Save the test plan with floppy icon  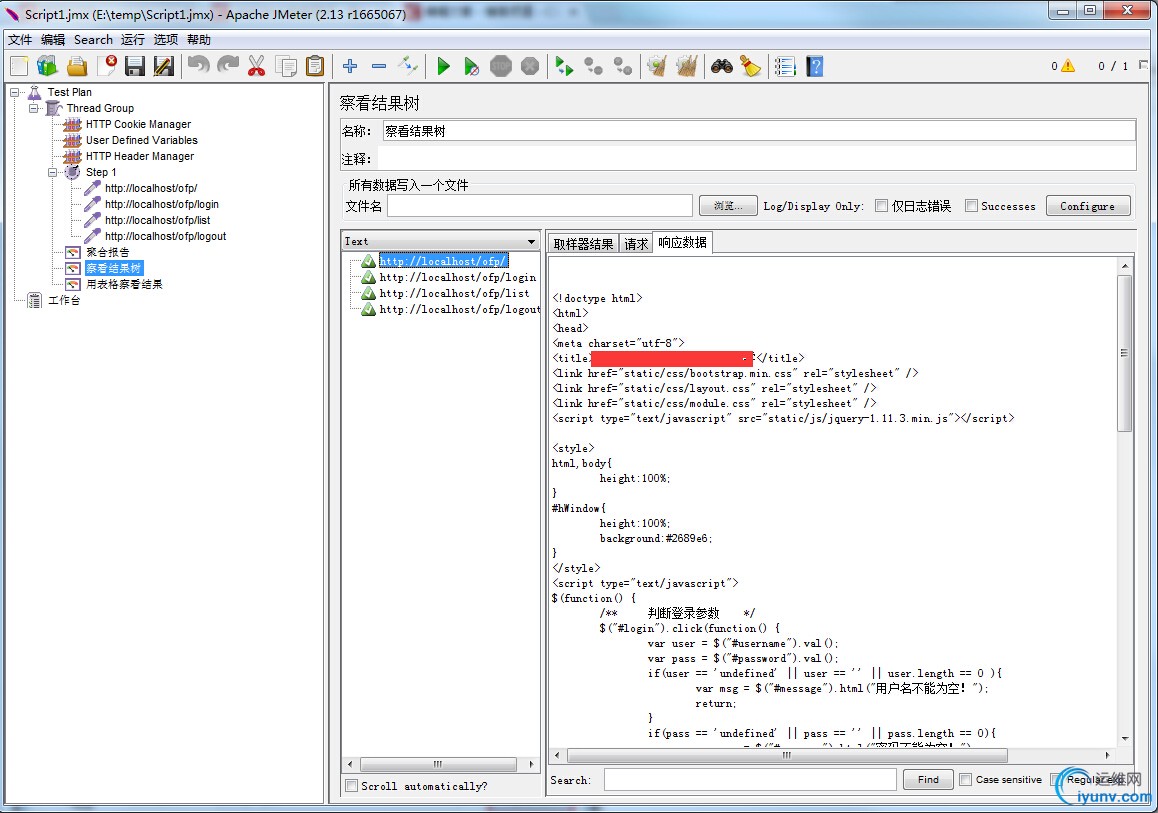134,66
